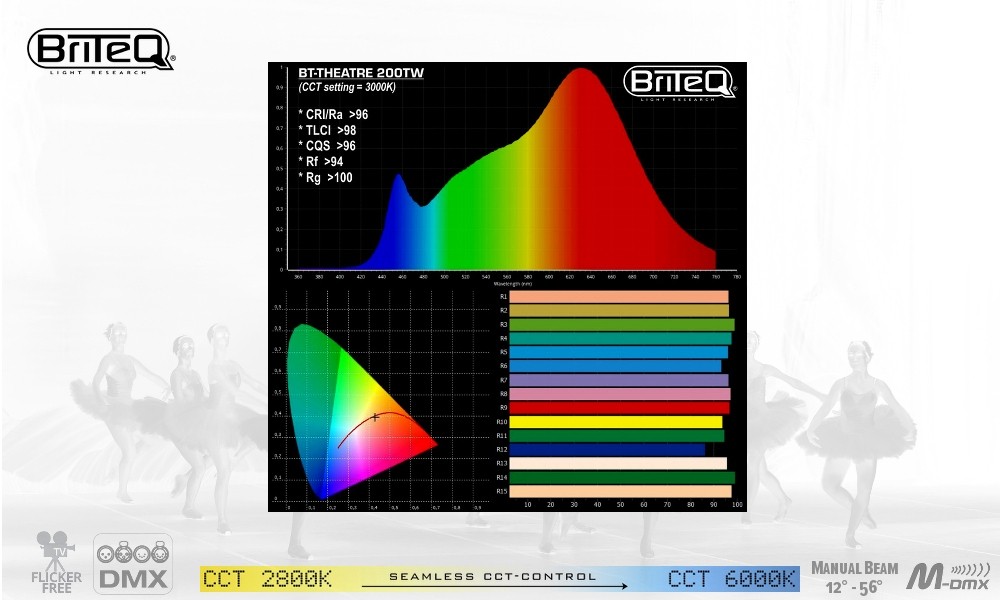
Task: Click the Flicker Free camera icon
Action: pos(56,562)
